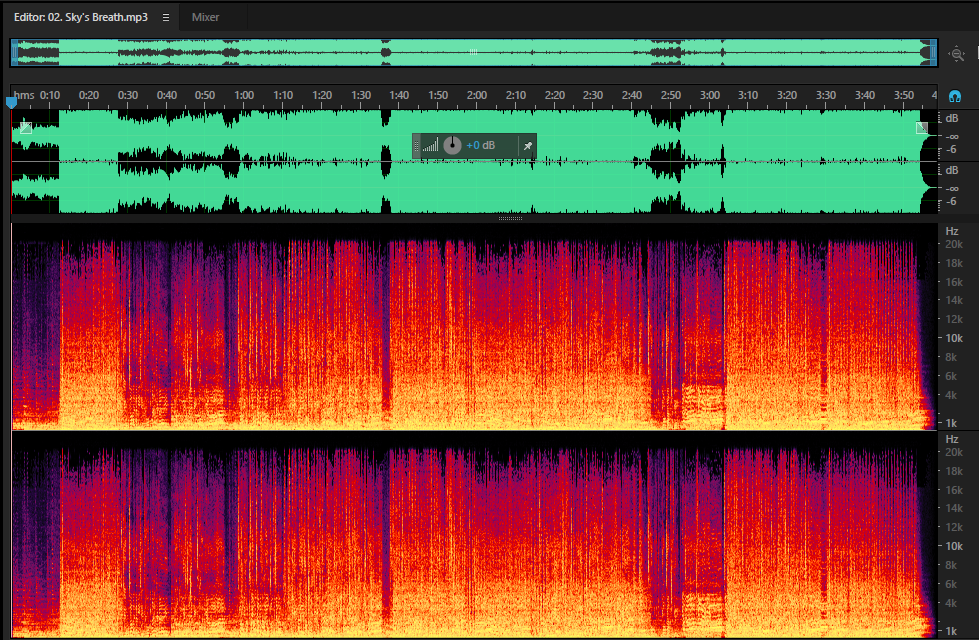Click the 3:50 mark on the timeline ruler
Image resolution: width=979 pixels, height=640 pixels.
point(903,96)
